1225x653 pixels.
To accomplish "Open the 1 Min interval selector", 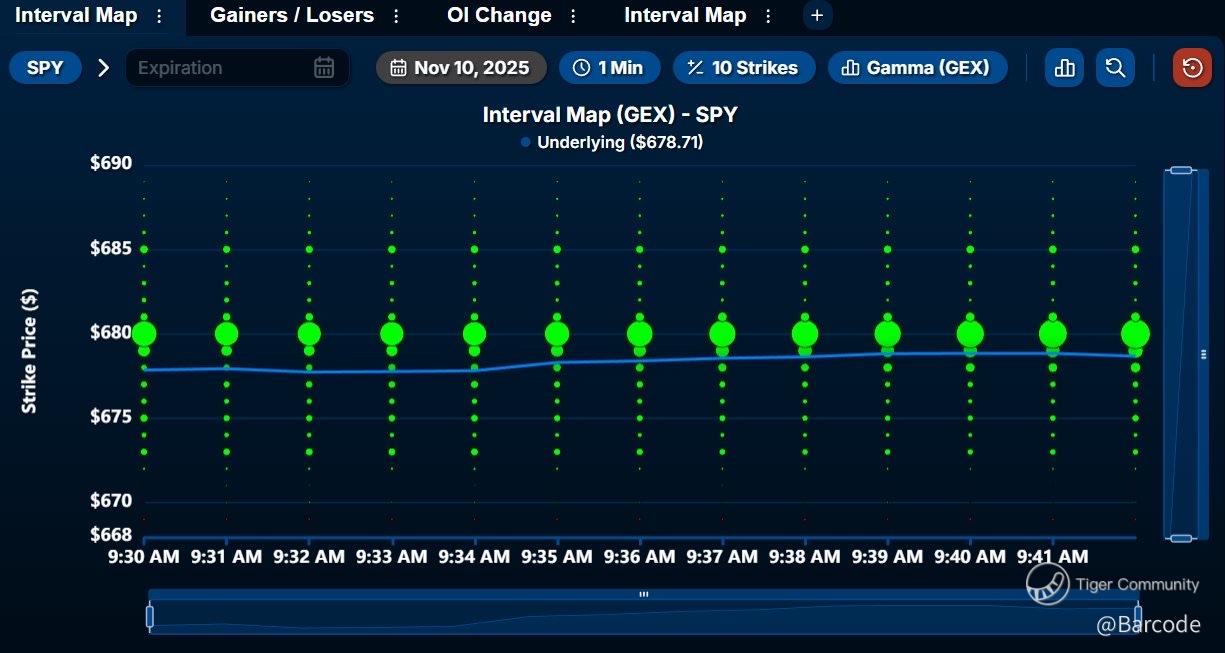I will click(609, 68).
